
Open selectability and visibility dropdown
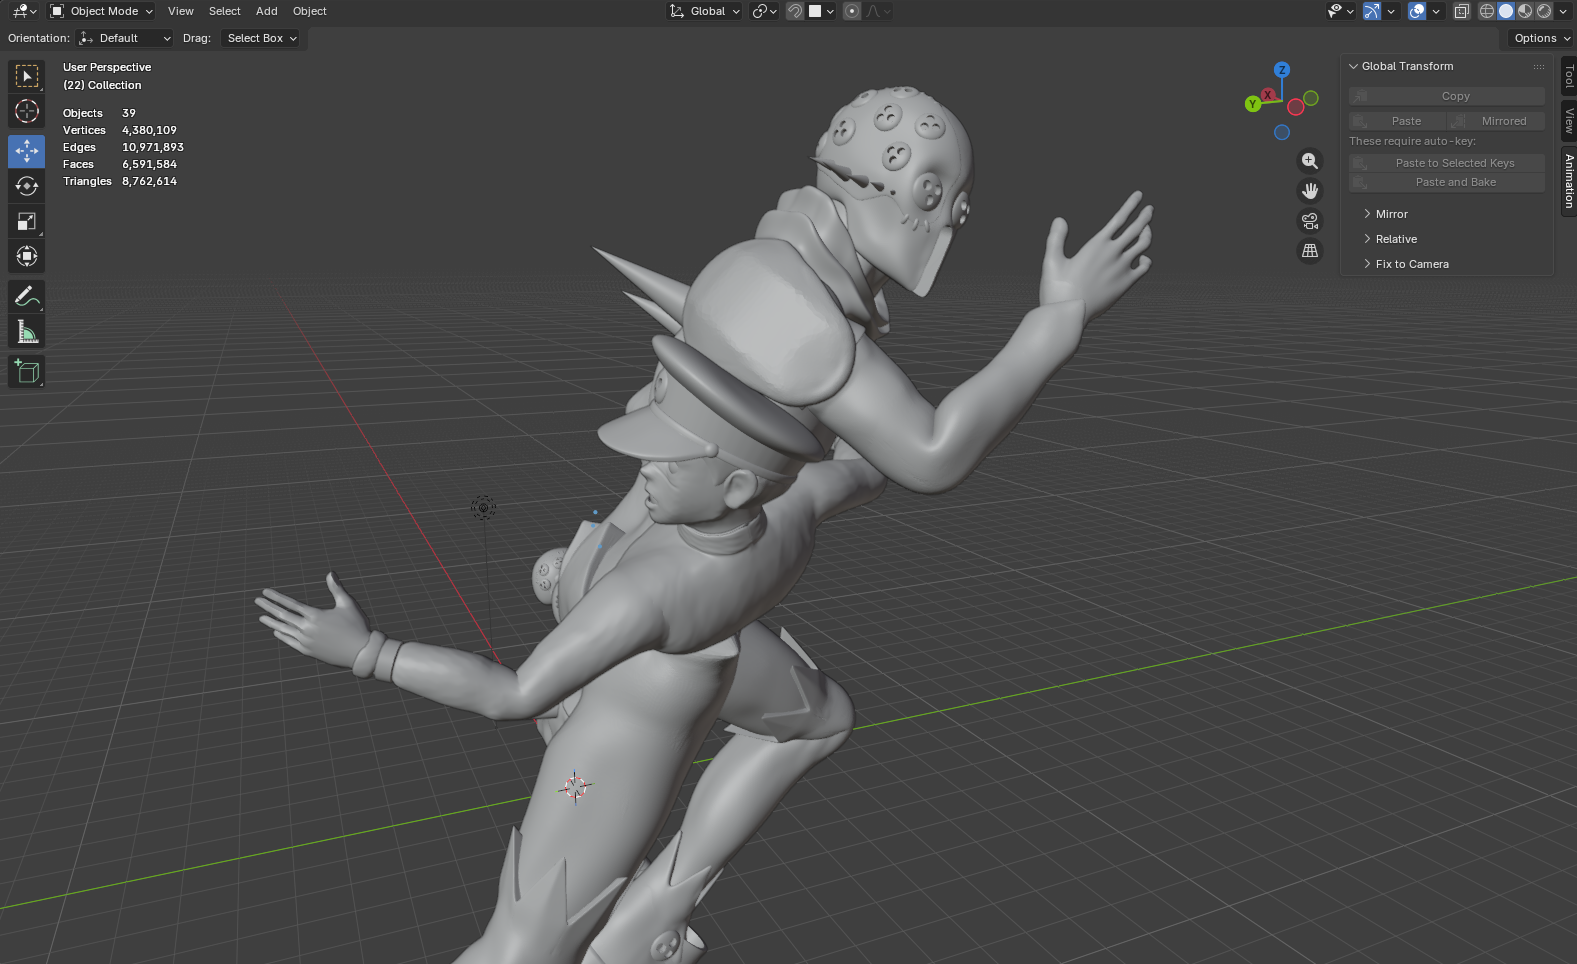pos(1340,11)
